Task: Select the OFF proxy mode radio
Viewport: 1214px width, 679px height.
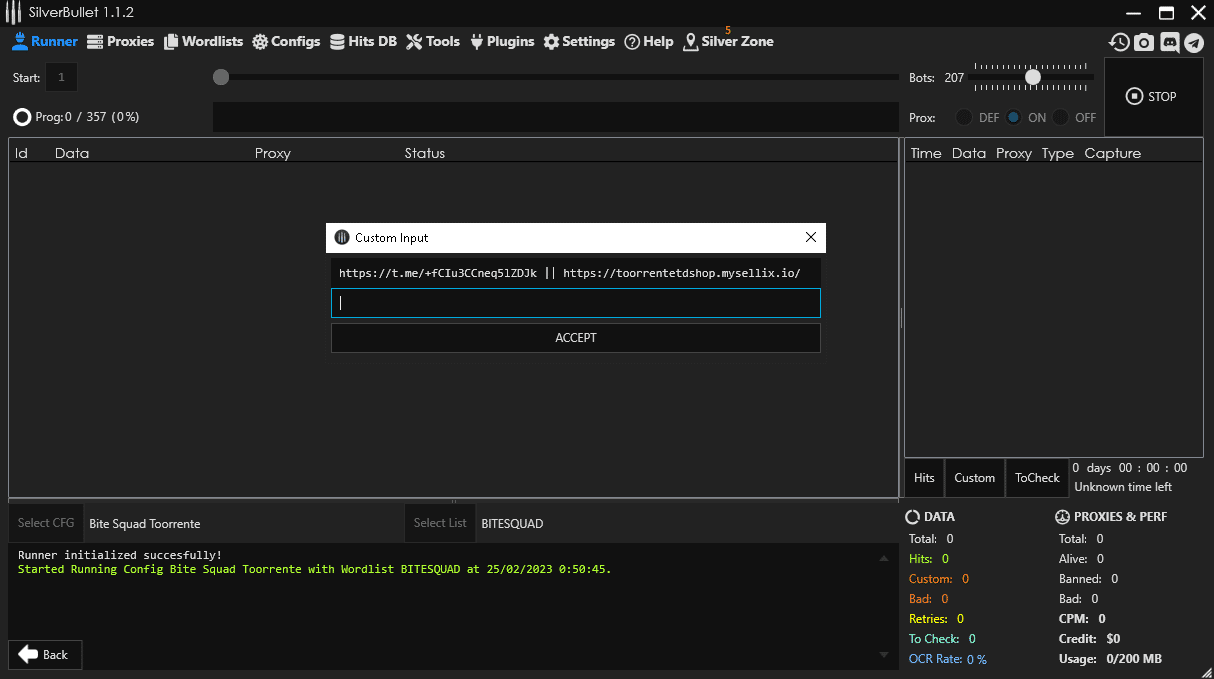Action: pyautogui.click(x=1061, y=117)
